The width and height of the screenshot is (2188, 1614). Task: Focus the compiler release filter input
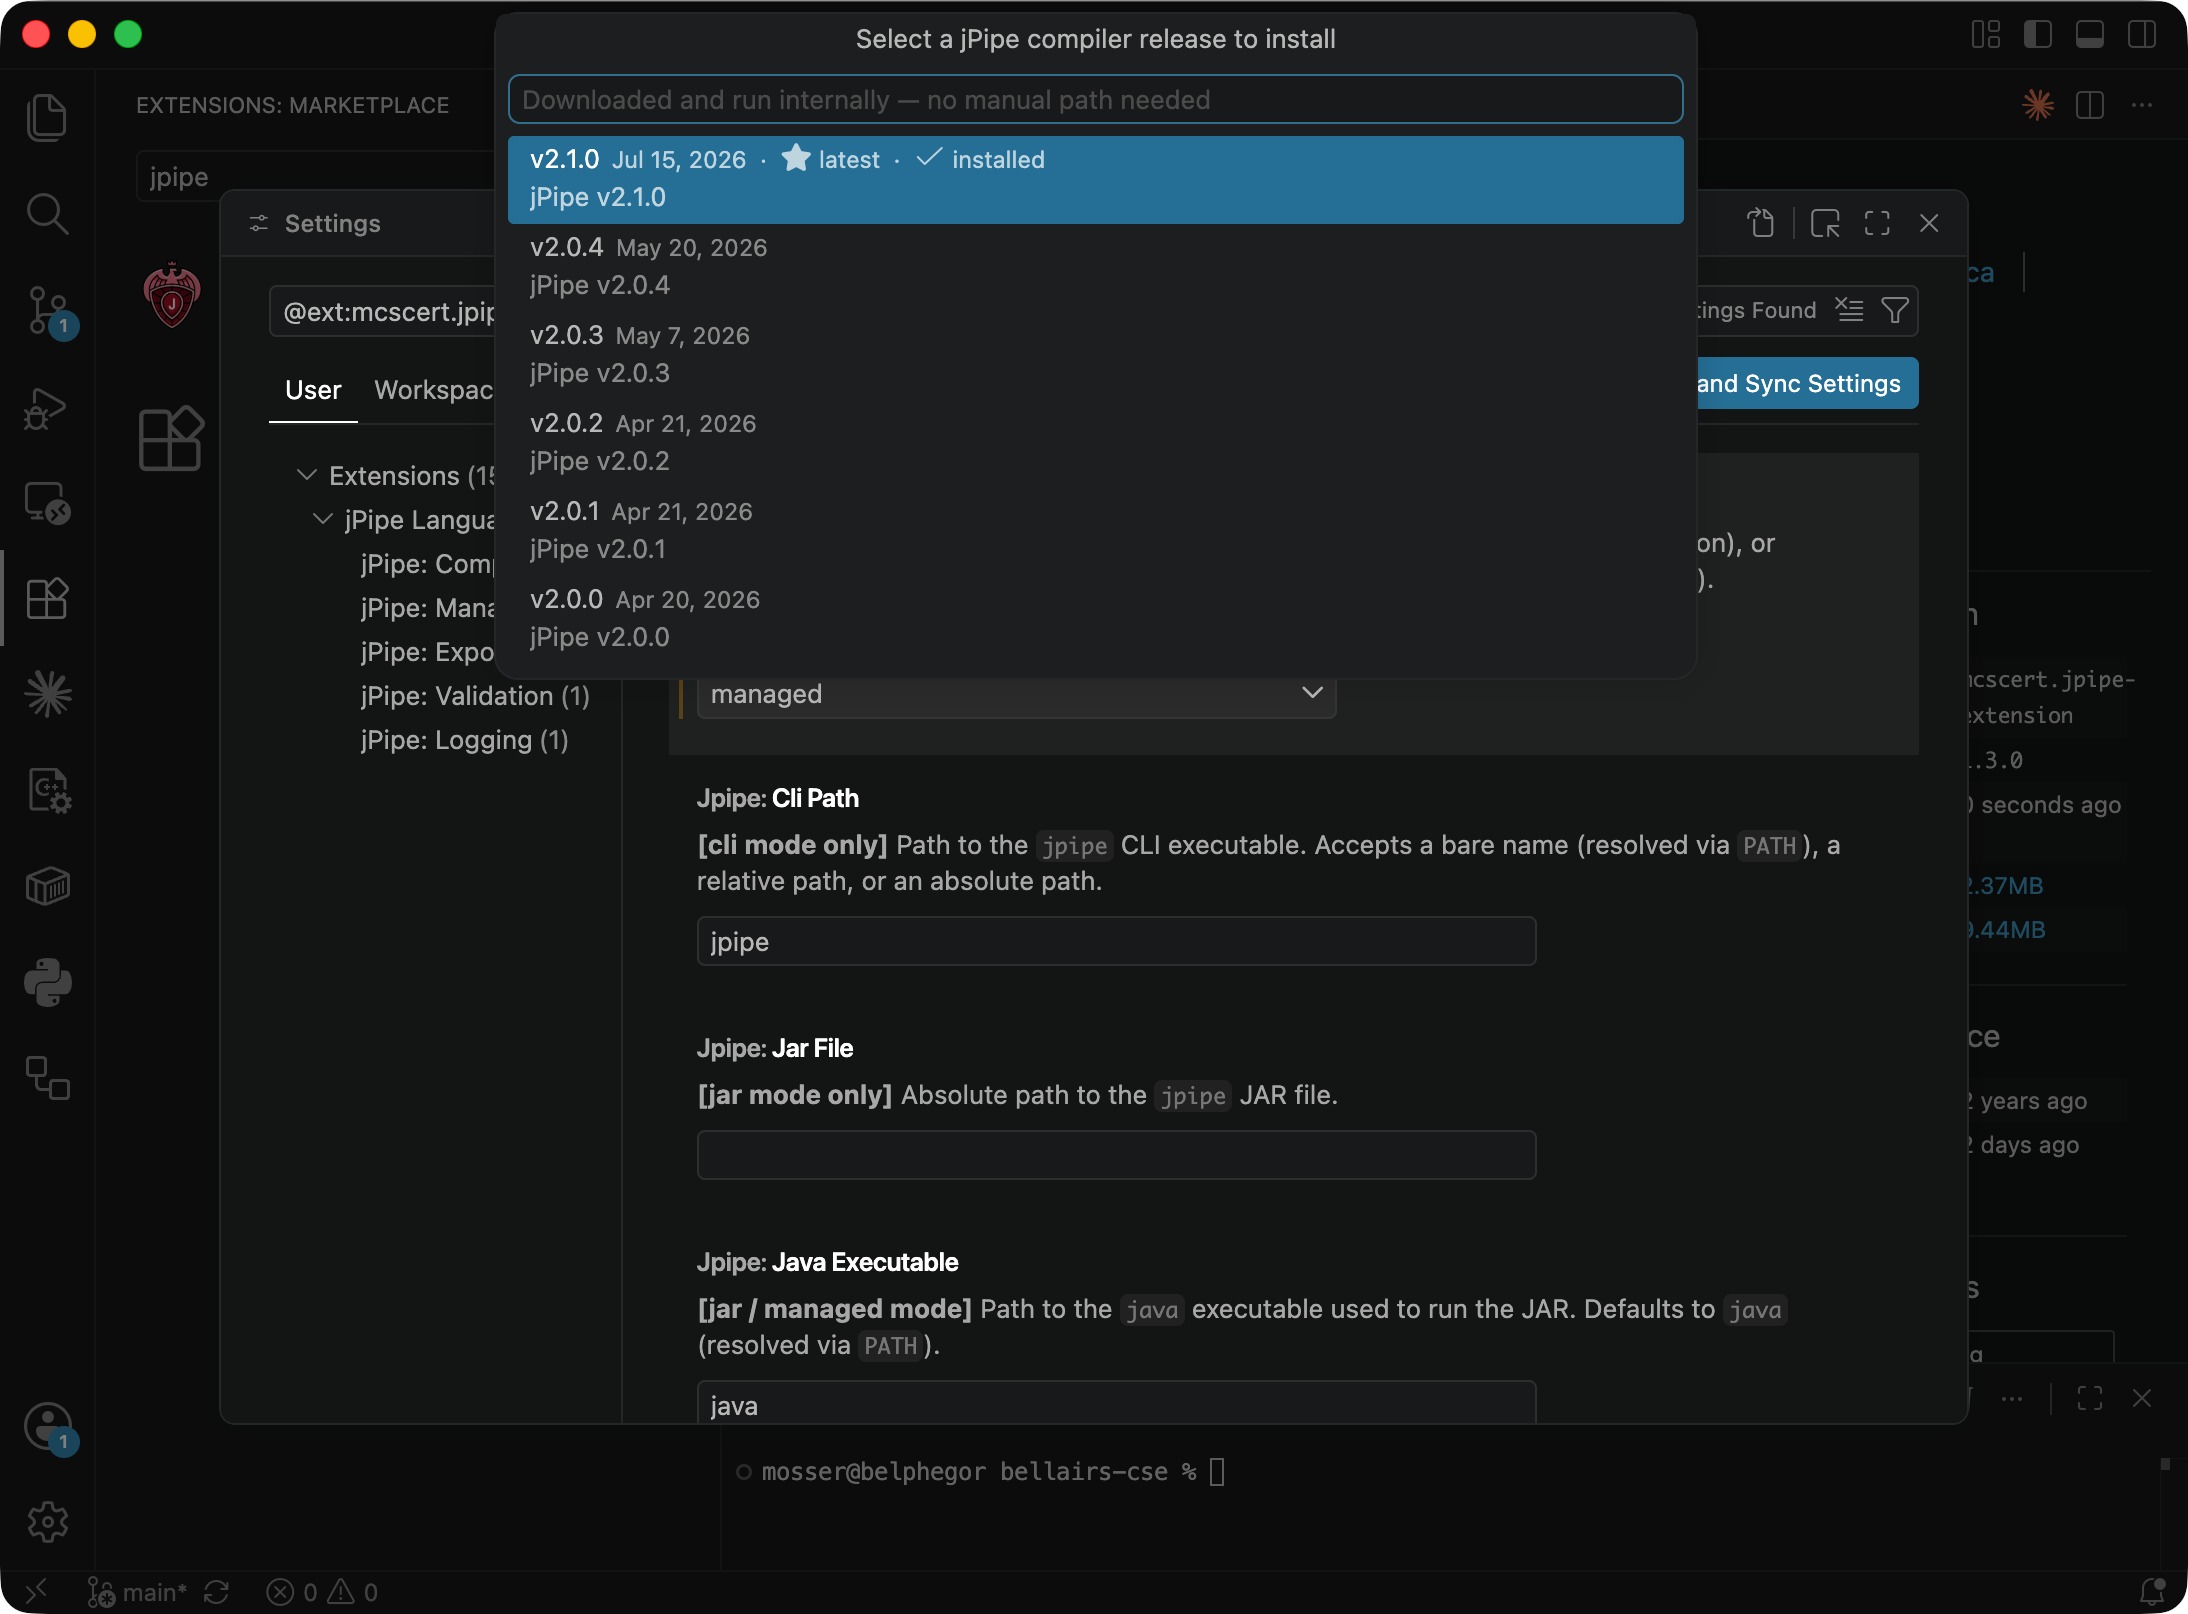1095,99
